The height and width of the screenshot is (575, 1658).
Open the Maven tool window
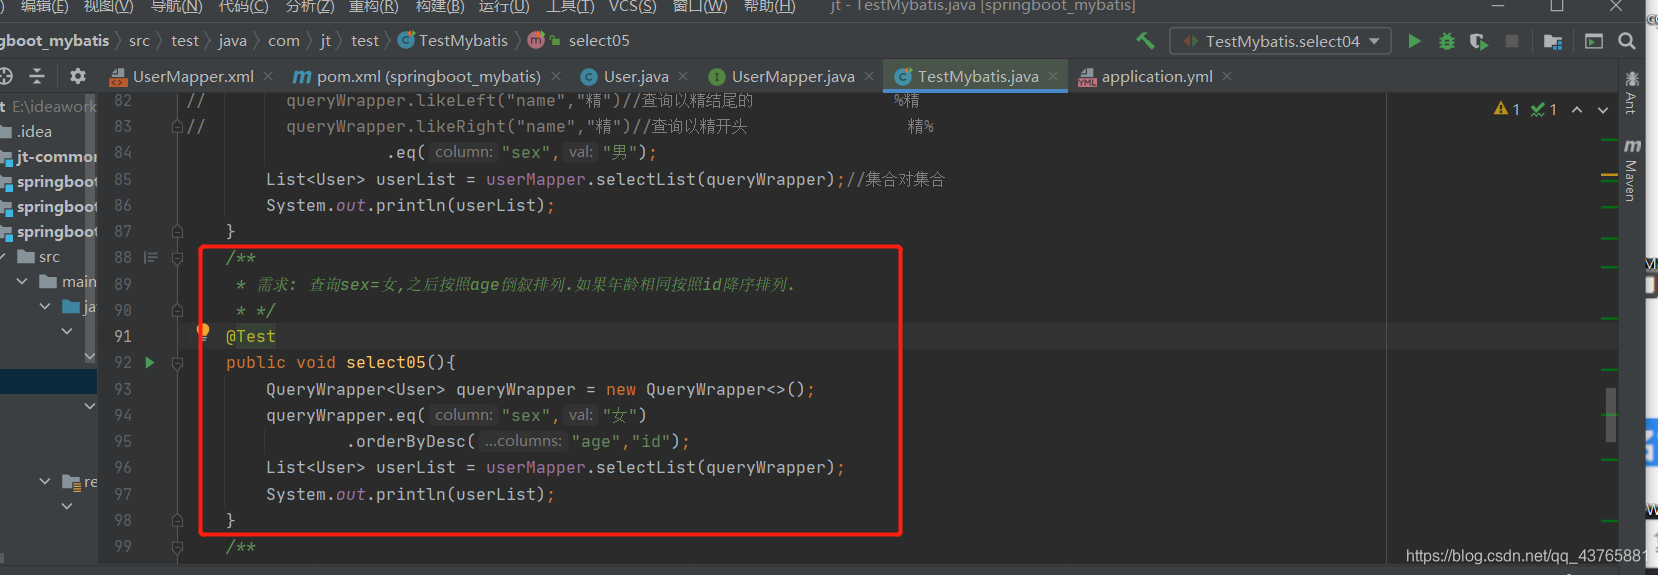1631,170
